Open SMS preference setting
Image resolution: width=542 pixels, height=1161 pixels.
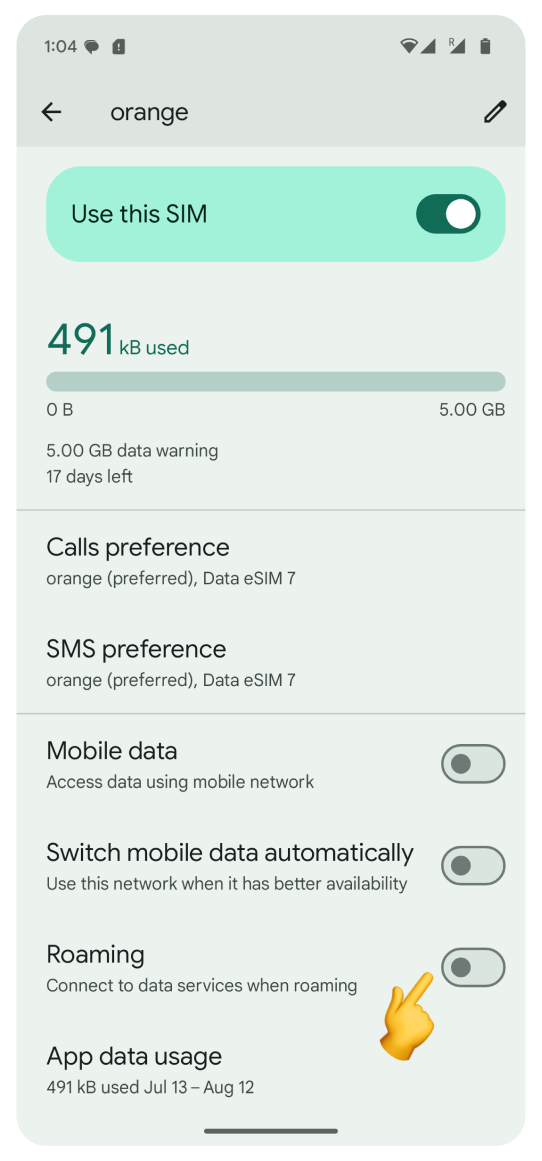tap(271, 663)
